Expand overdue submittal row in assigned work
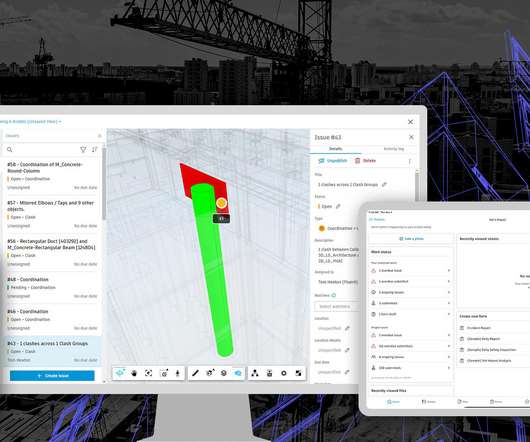The width and height of the screenshot is (530, 442). pos(411,281)
